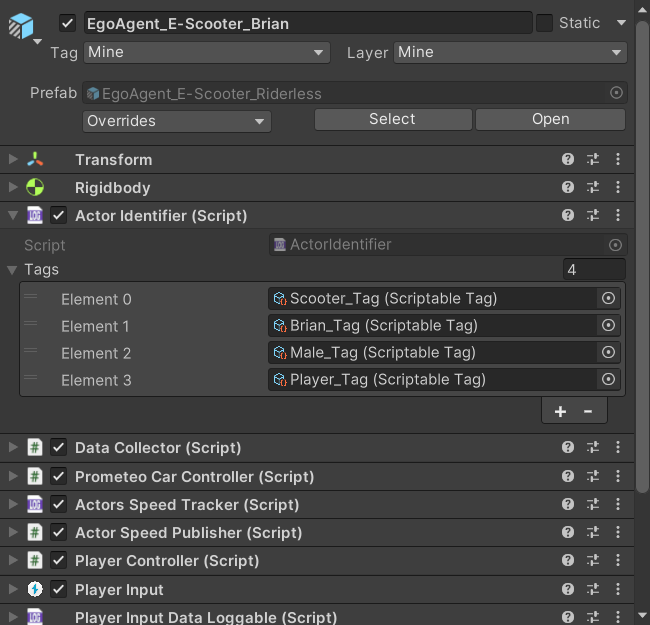The height and width of the screenshot is (625, 650).
Task: Pick object for Brian_Tag element field
Action: (608, 325)
